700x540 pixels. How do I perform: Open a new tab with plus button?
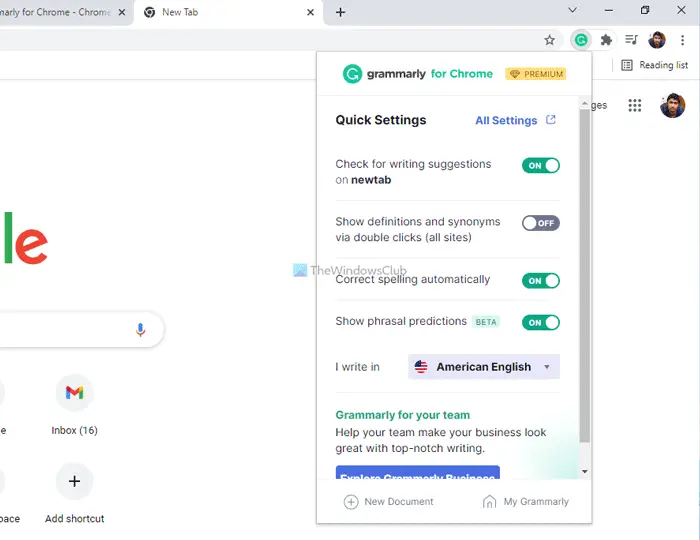point(340,12)
